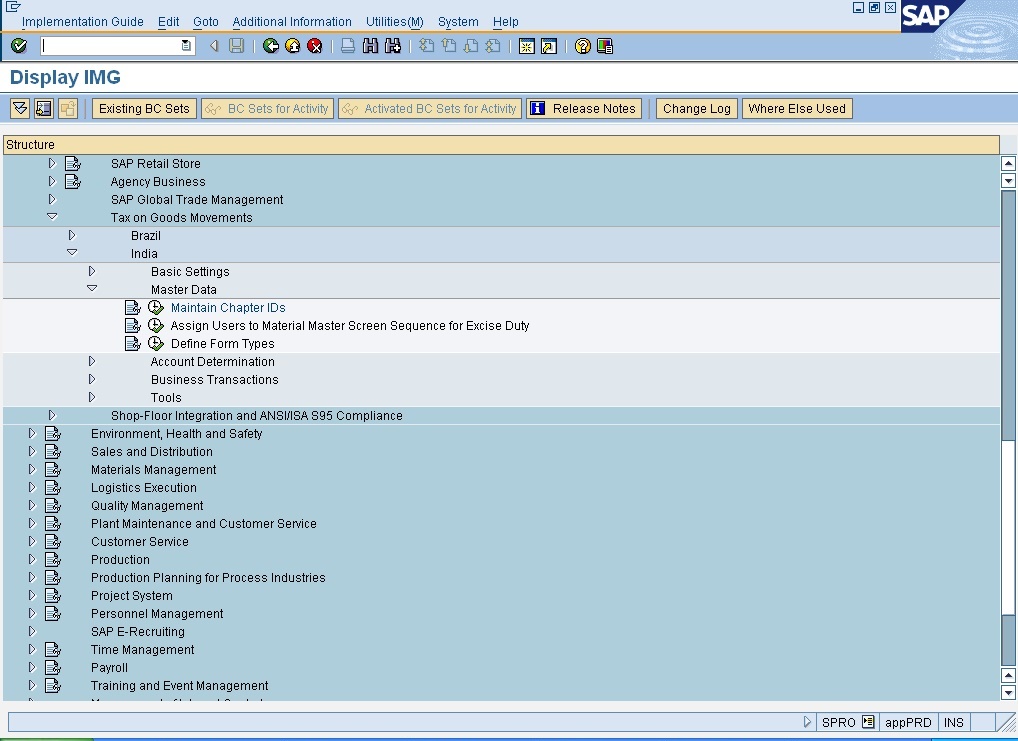The image size is (1018, 741).
Task: Click the Save diskette icon
Action: tap(236, 45)
